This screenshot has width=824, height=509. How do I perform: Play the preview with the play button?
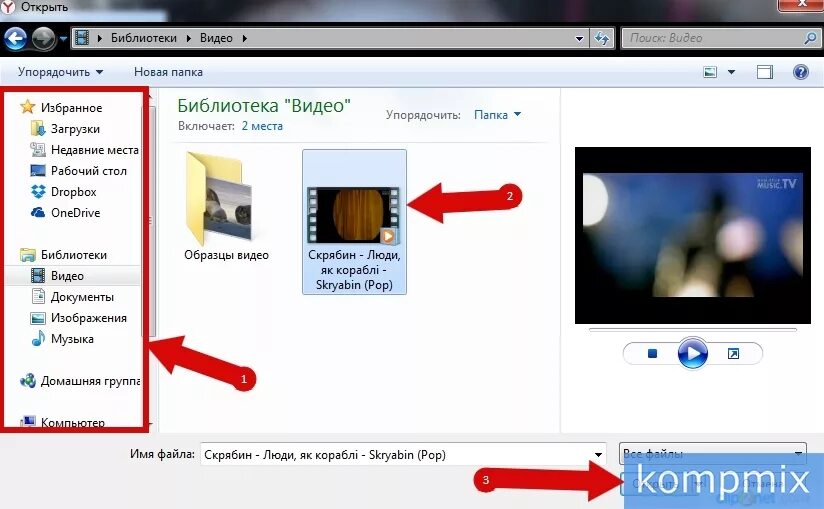coord(693,354)
